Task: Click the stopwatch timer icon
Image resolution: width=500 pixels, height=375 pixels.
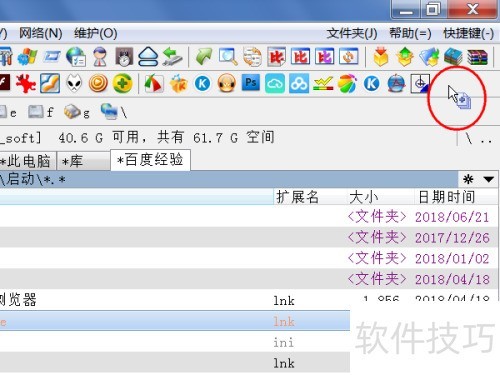Action: (124, 56)
